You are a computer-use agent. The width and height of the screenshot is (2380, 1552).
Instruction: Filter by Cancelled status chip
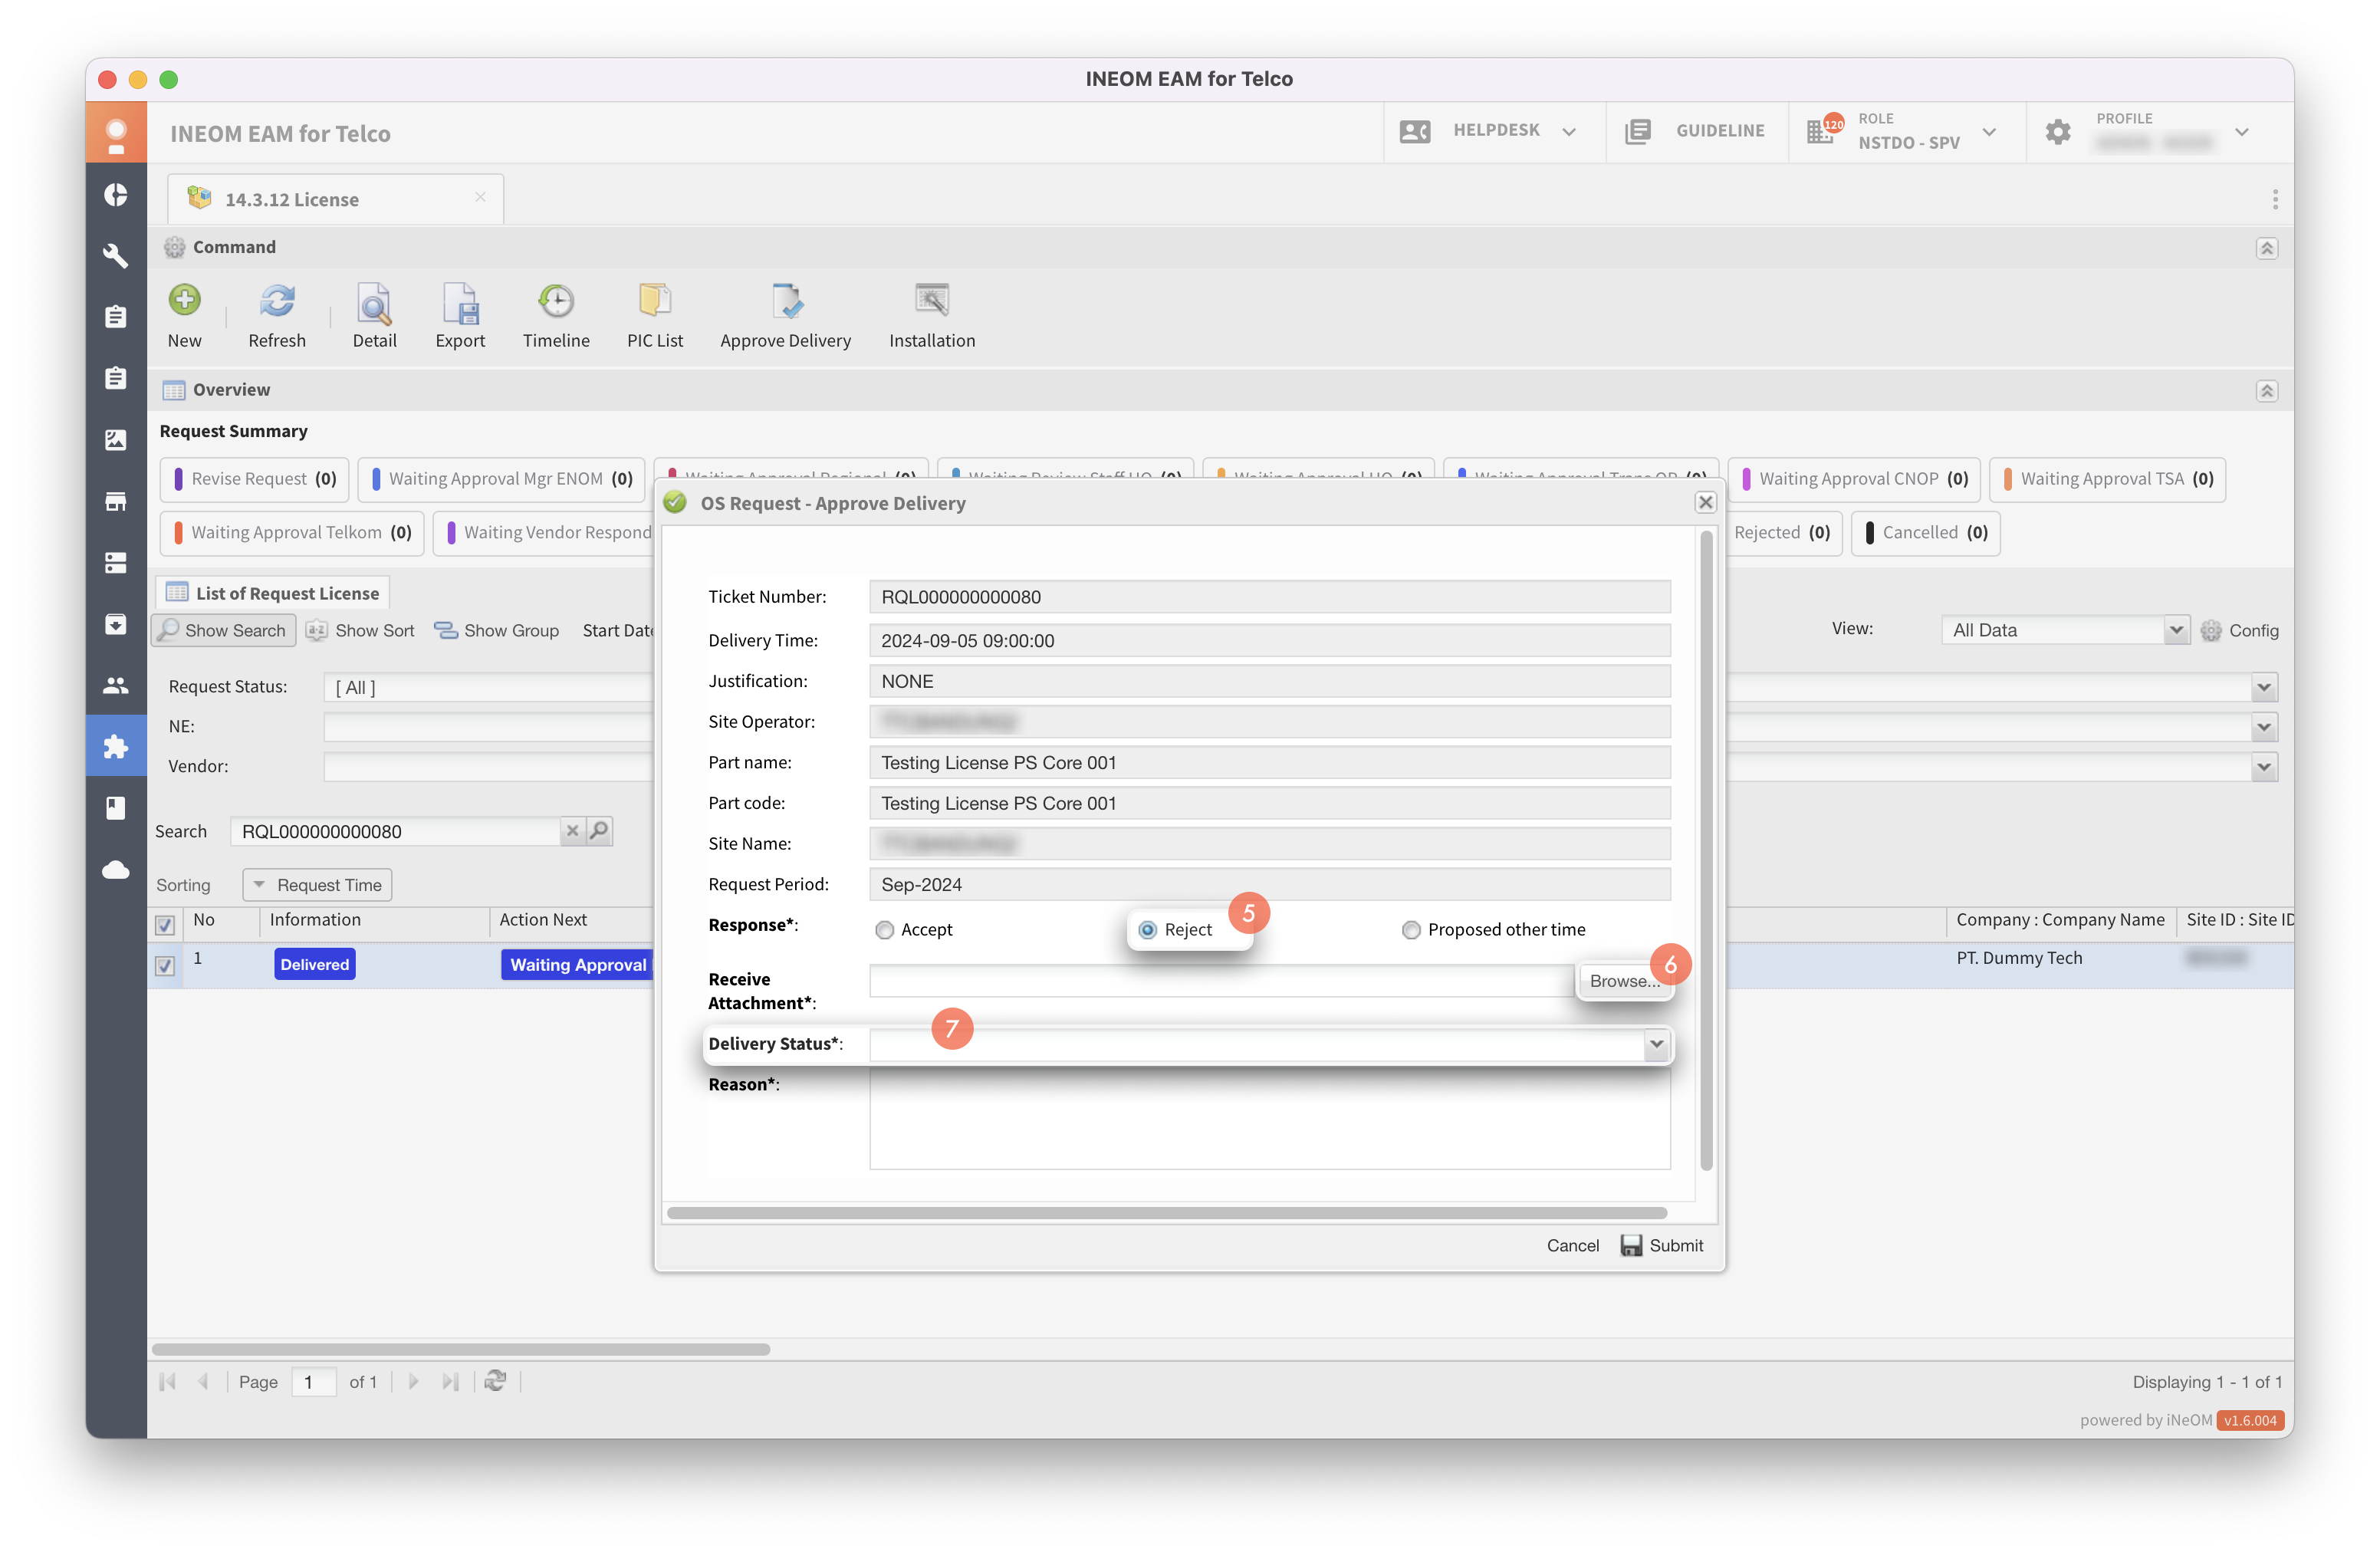(1926, 533)
